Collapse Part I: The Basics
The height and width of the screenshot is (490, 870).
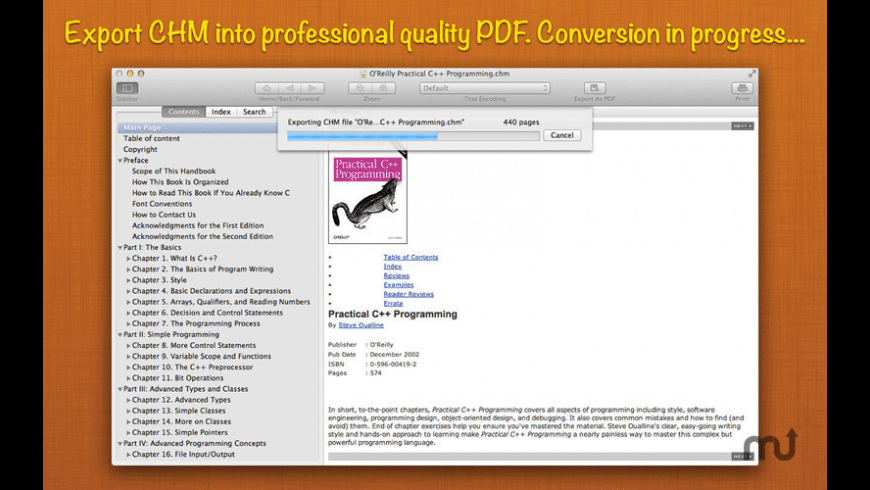tap(120, 247)
